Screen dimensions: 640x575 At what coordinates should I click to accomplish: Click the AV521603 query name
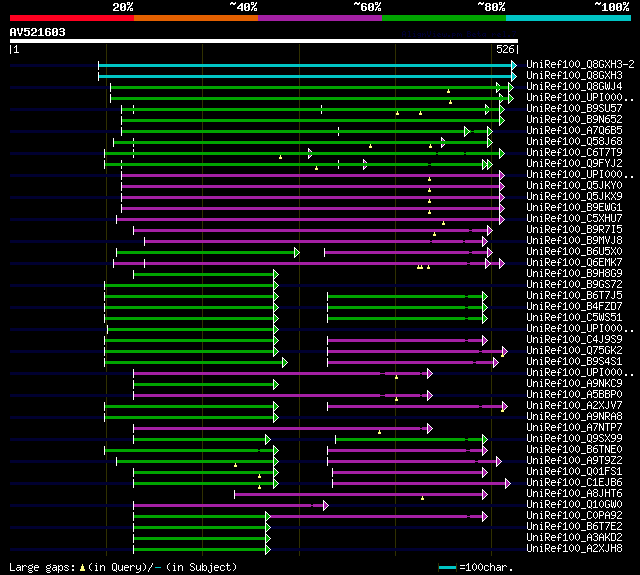(38, 32)
